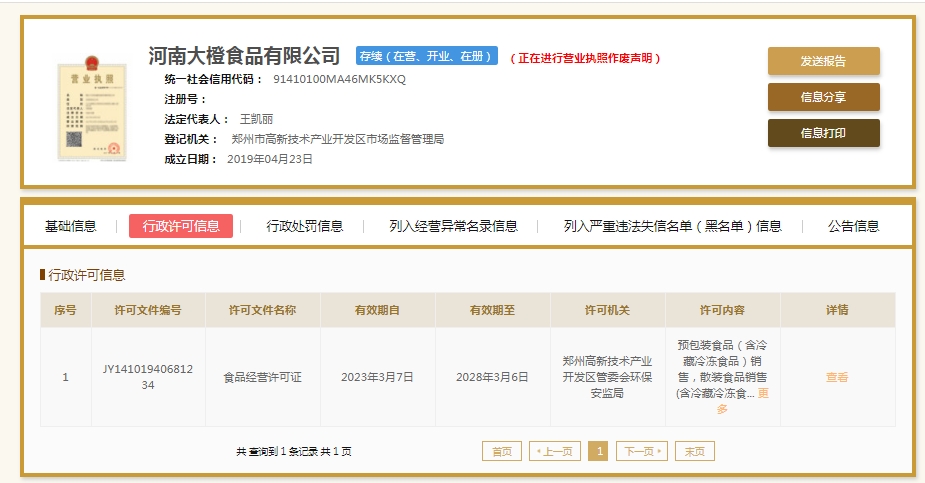Click the 许可内容 column header
This screenshot has width=925, height=483.
[x=723, y=310]
